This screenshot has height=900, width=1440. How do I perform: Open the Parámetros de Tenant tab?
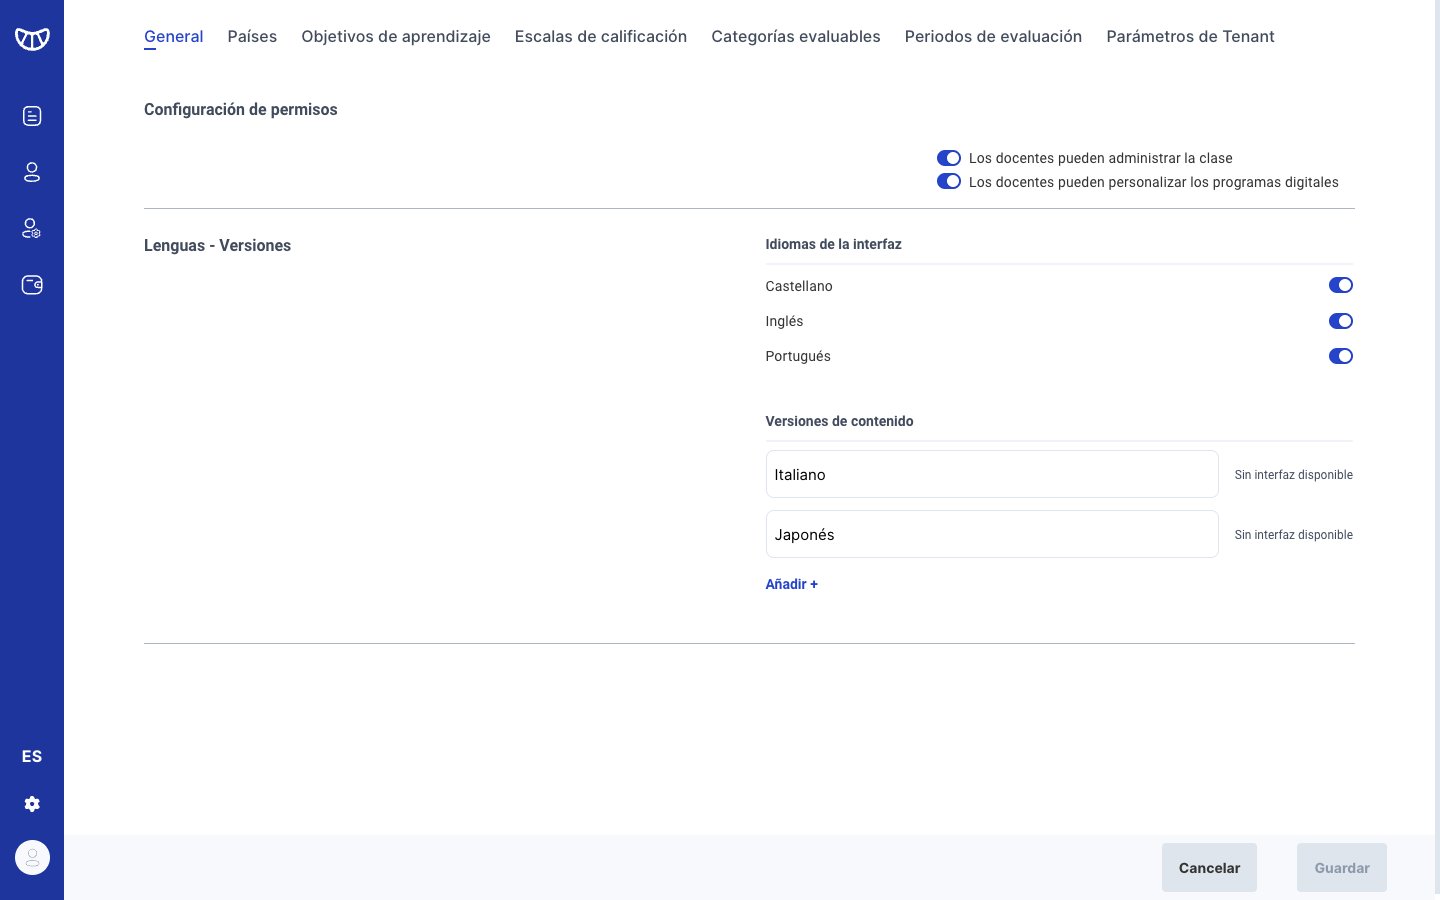click(x=1190, y=37)
